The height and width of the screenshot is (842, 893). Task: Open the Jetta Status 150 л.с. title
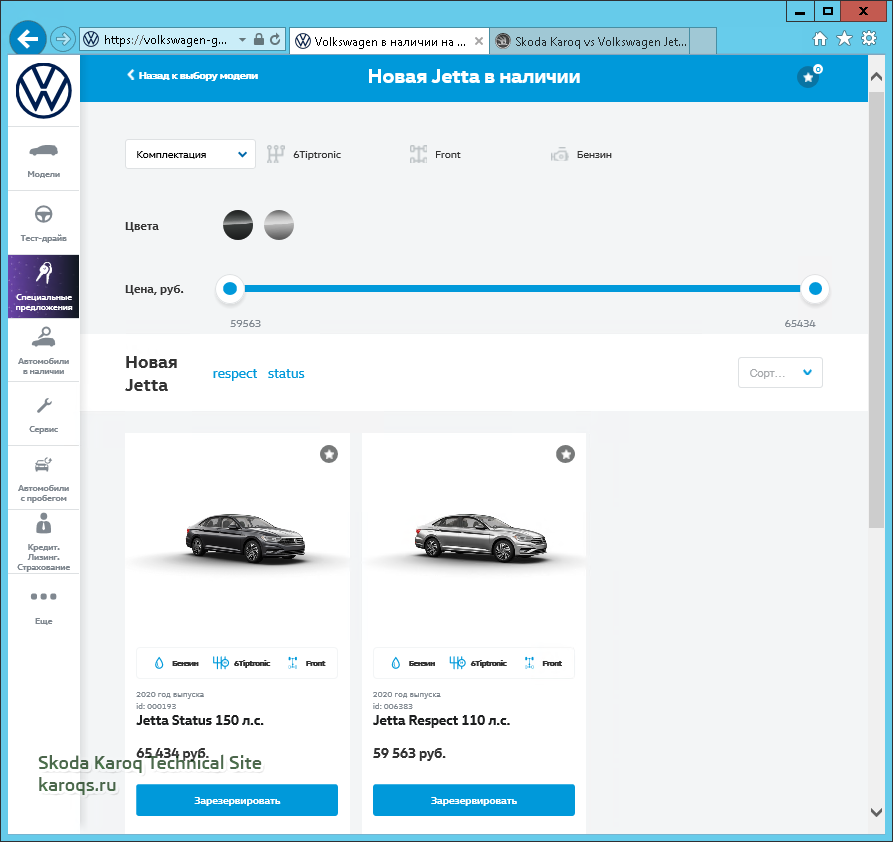point(200,720)
